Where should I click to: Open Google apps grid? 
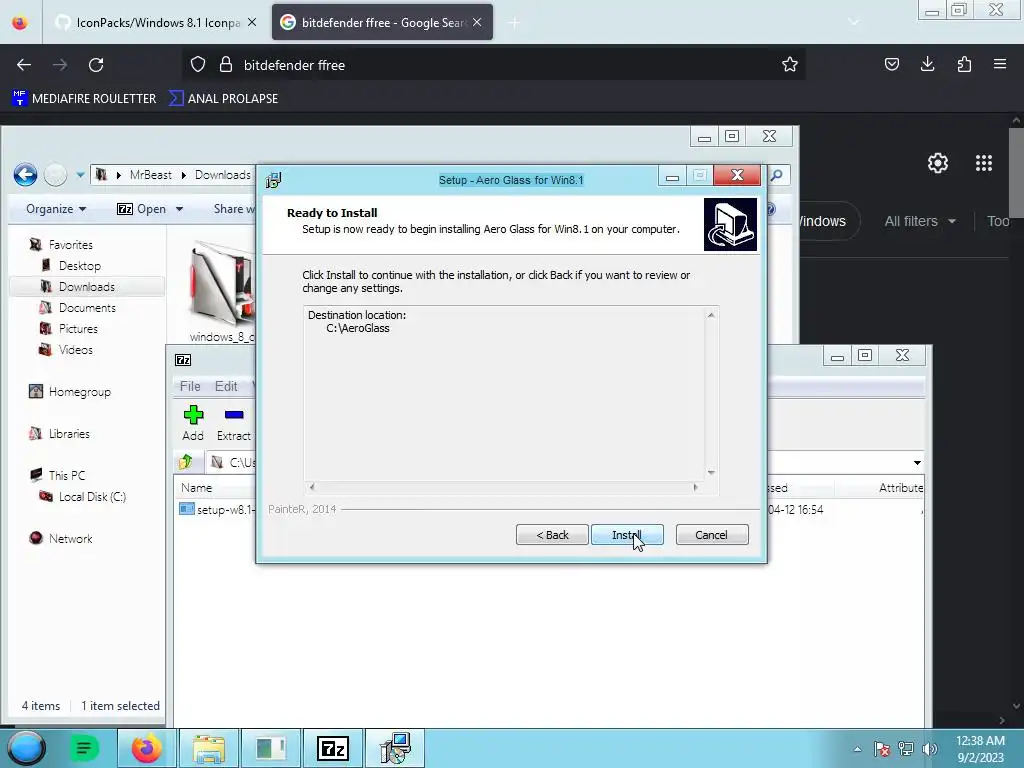click(984, 163)
